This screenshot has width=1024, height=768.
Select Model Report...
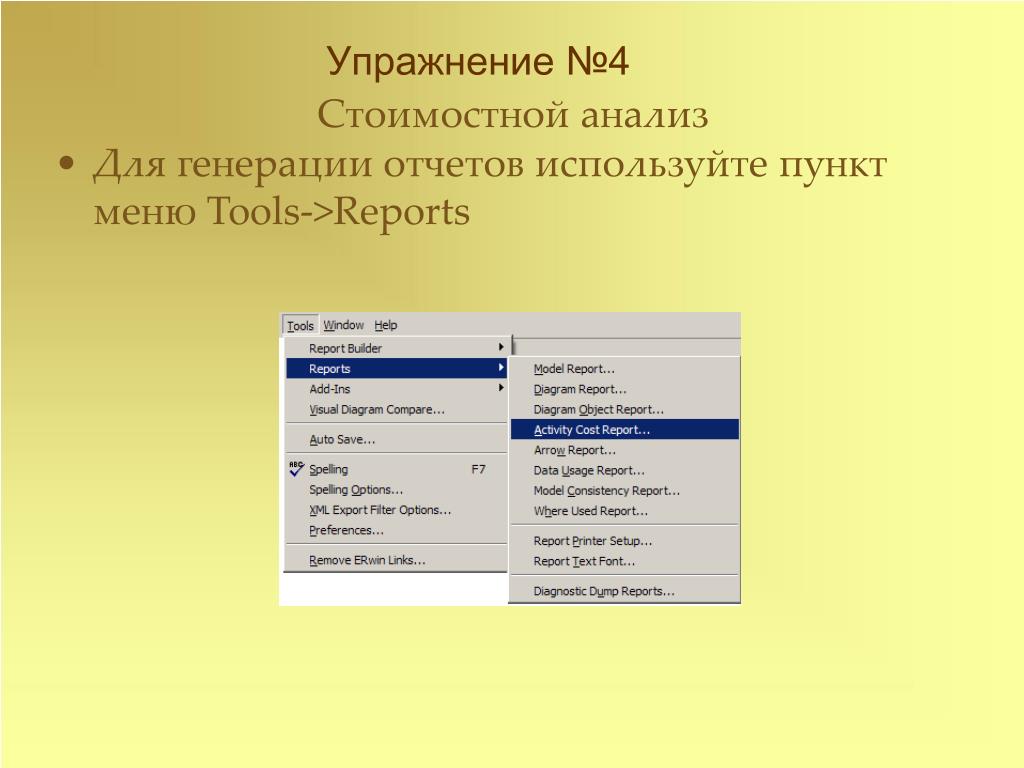coord(625,368)
